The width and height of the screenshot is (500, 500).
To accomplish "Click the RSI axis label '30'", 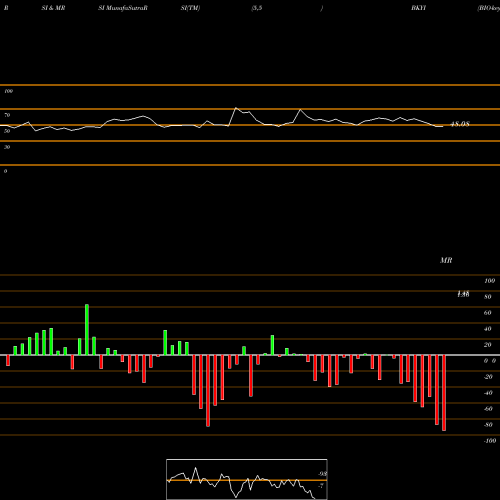I will (x=7, y=147).
